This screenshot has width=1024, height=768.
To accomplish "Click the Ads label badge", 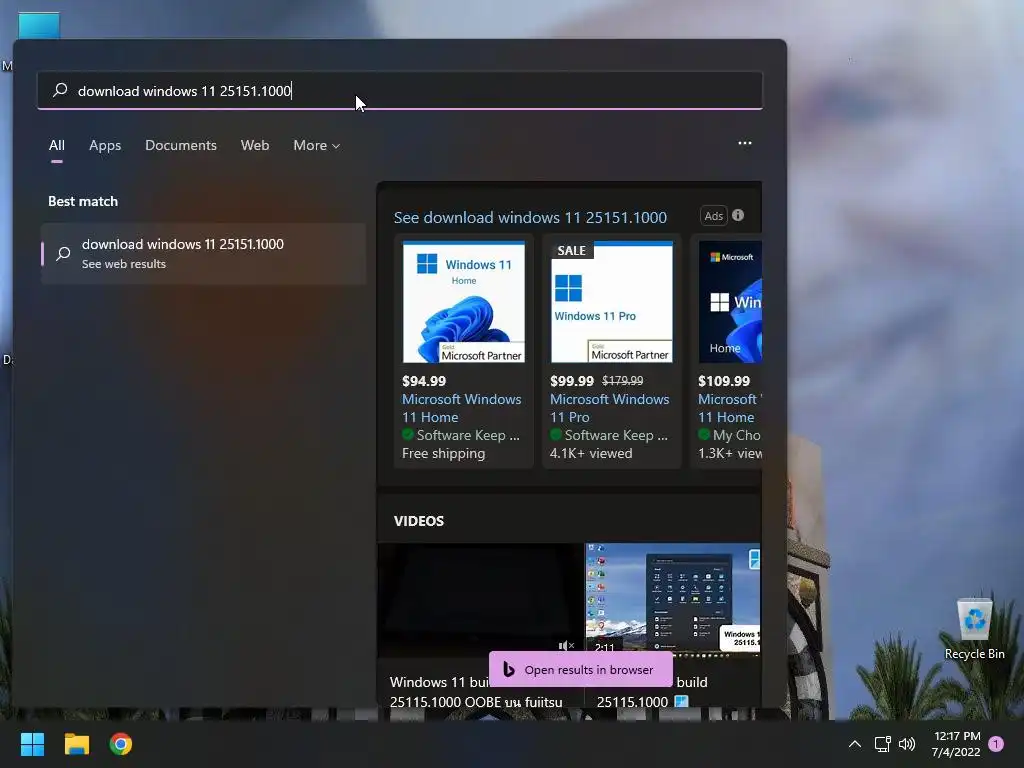I will pos(713,216).
